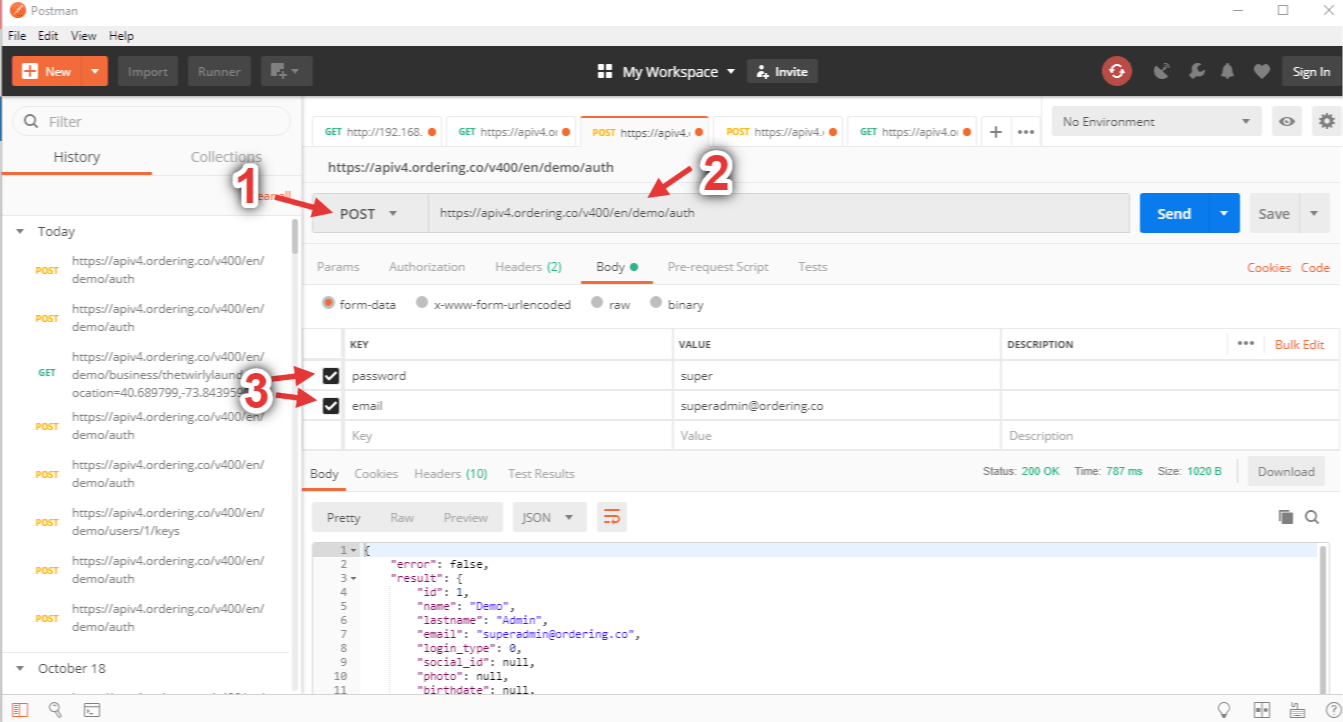Toggle sidebar icon in status bar
The image size is (1343, 722).
(x=20, y=710)
